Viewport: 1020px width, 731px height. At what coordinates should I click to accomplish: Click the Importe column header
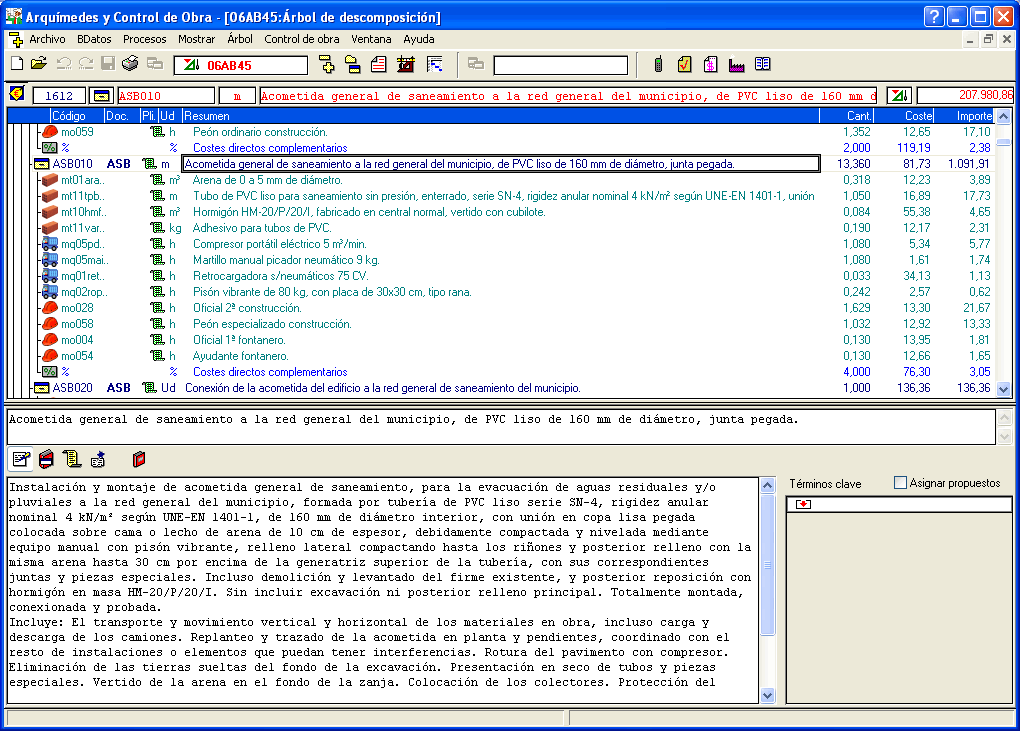click(x=964, y=116)
